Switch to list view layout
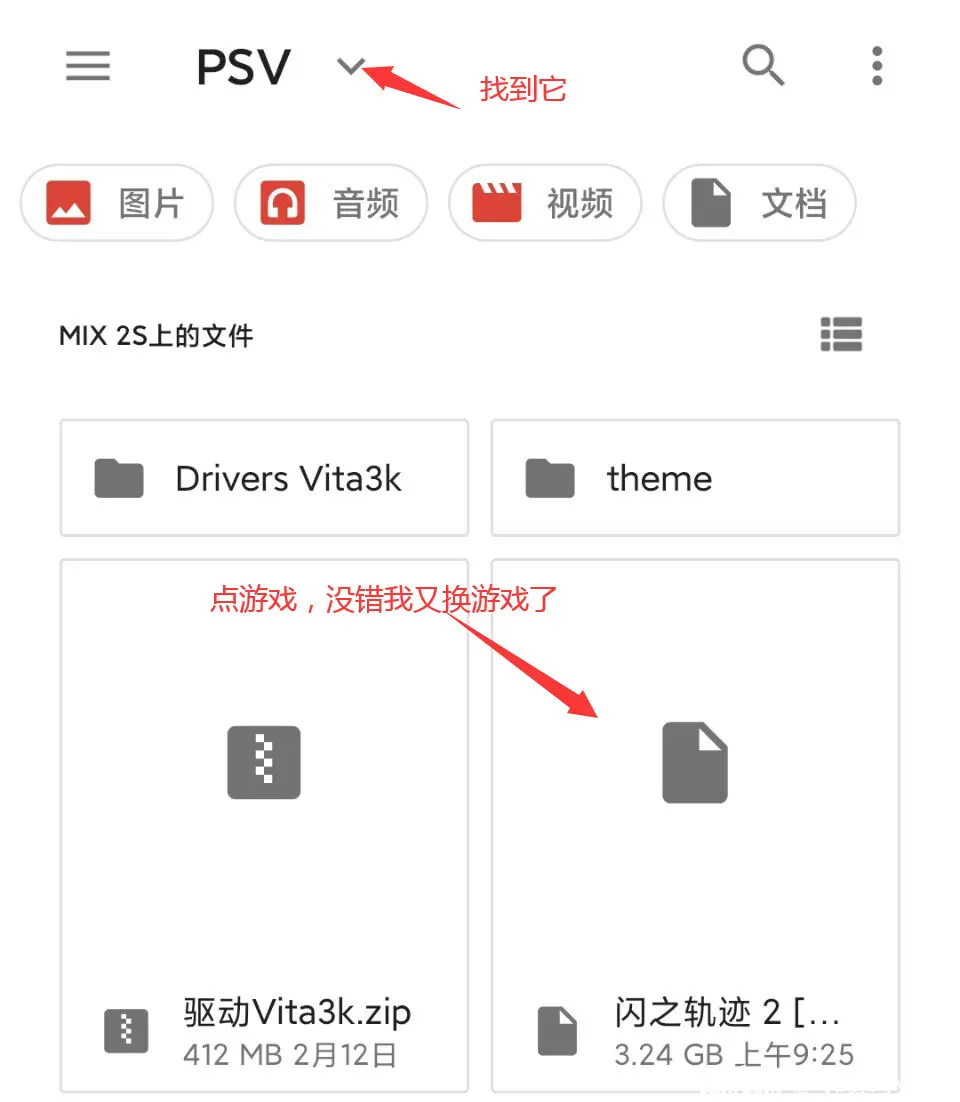The width and height of the screenshot is (960, 1102). click(x=841, y=335)
